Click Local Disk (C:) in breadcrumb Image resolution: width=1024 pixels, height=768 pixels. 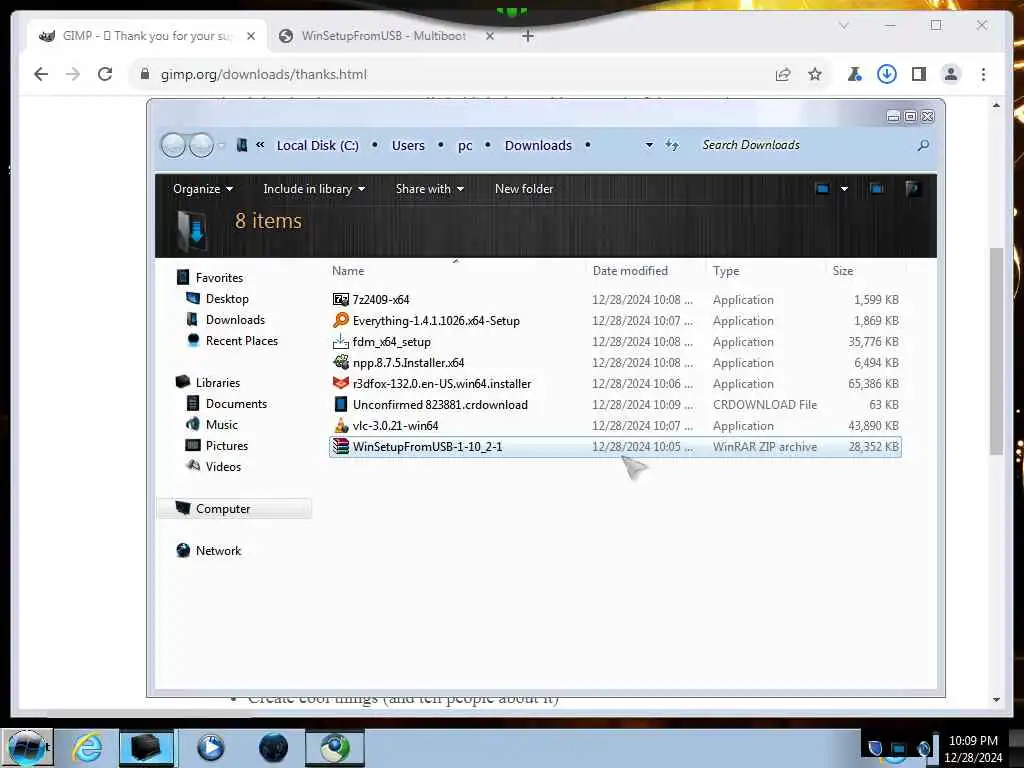click(317, 145)
